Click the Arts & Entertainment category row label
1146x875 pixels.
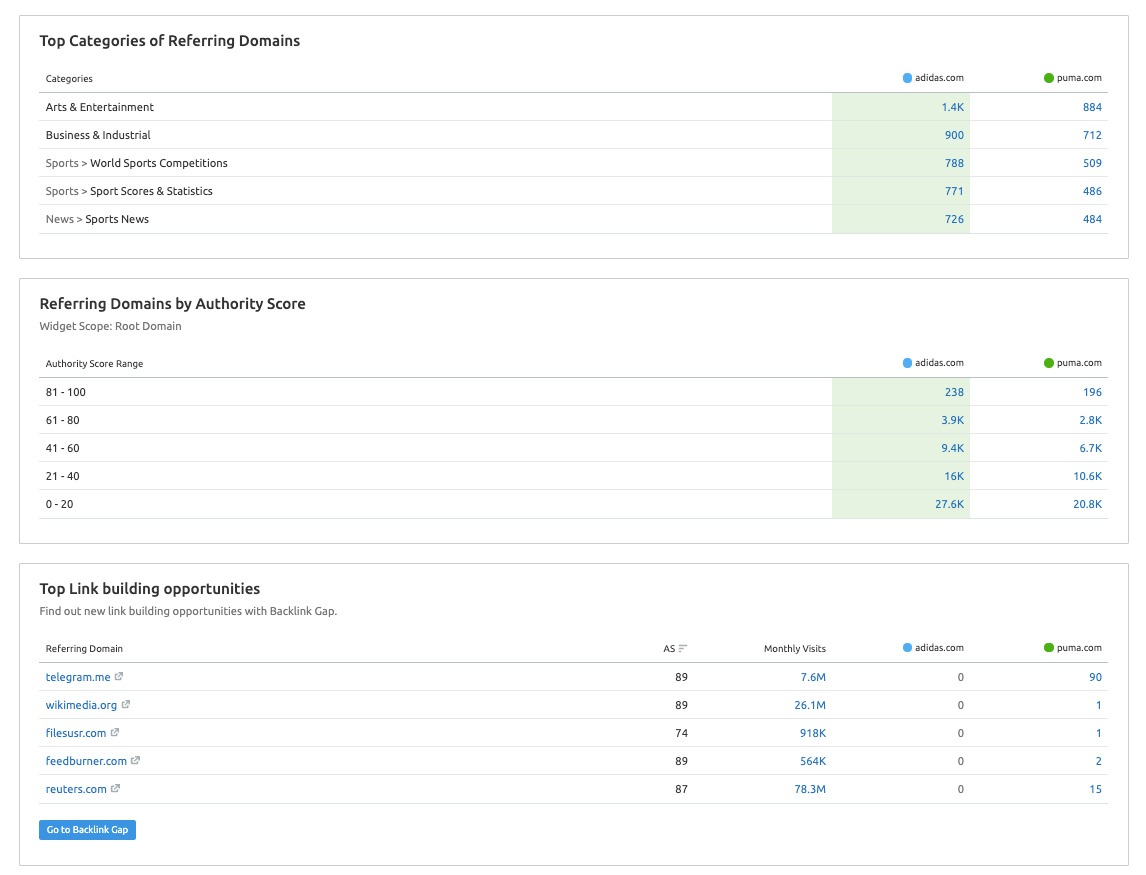[x=99, y=107]
